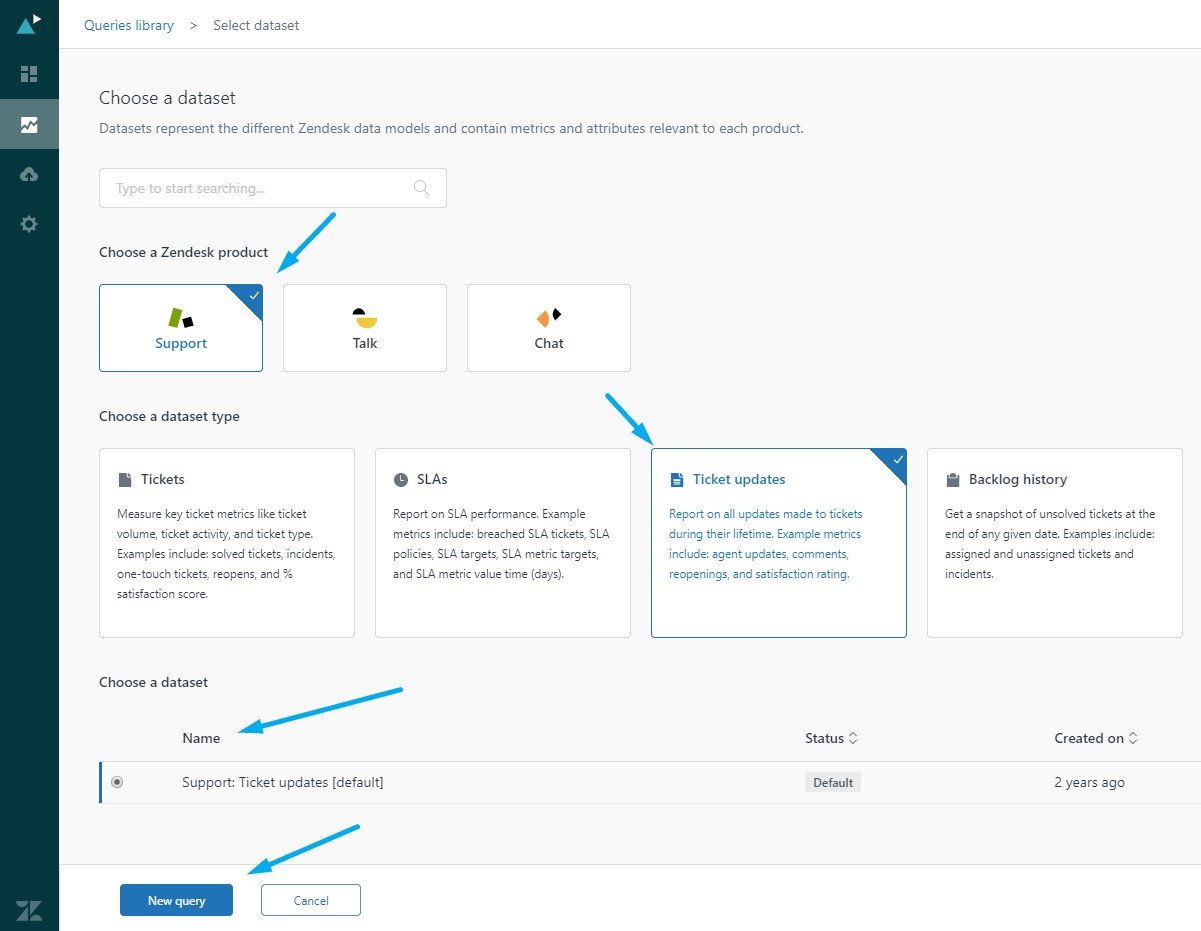Click the magnifier icon in search box
The height and width of the screenshot is (931, 1201).
[x=421, y=188]
